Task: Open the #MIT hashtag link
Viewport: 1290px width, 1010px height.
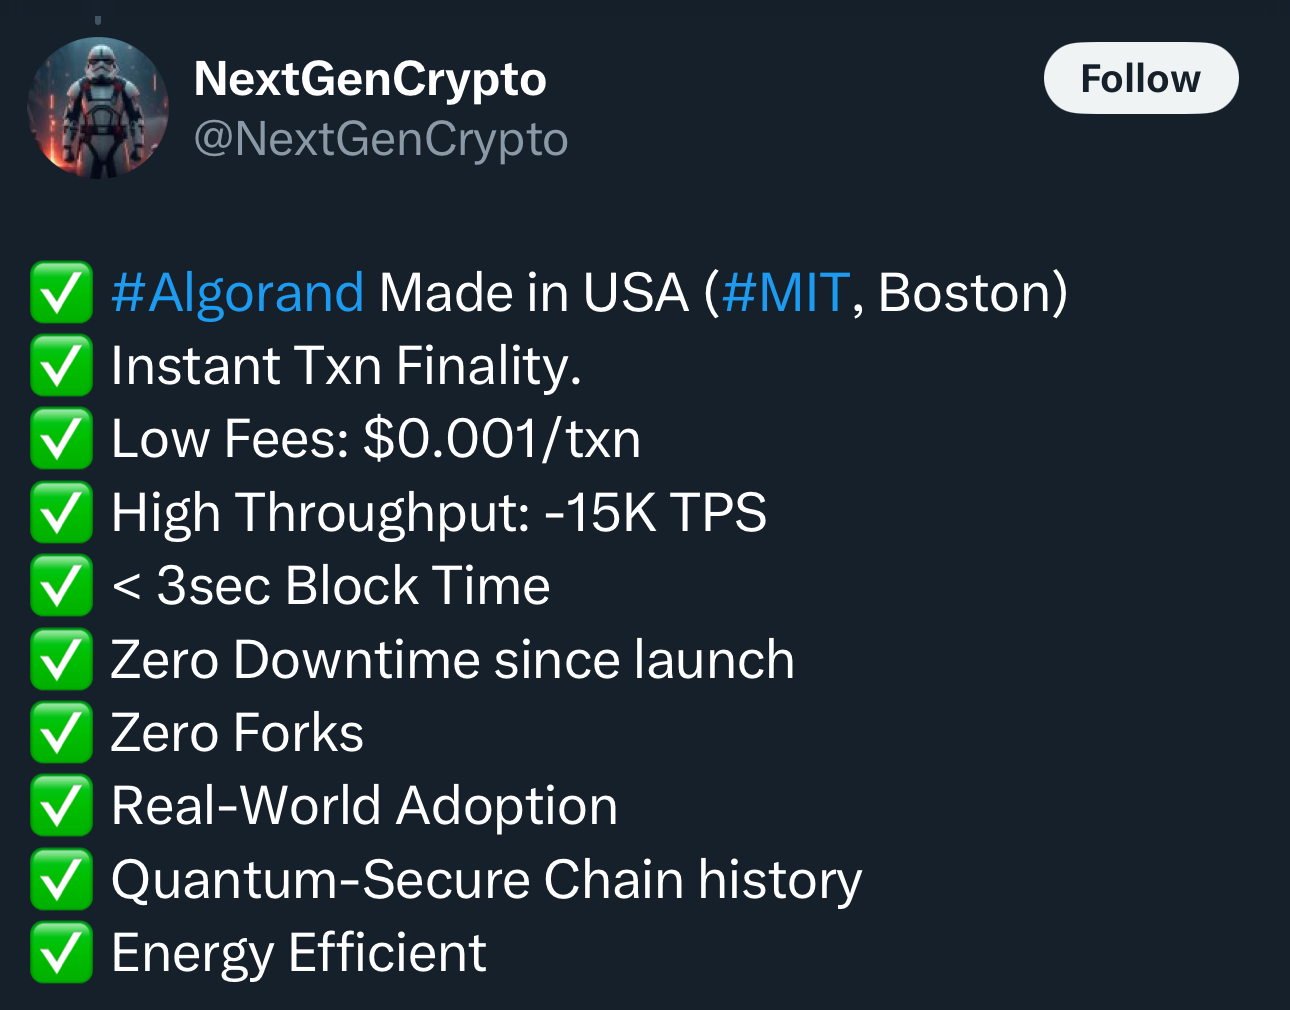Action: click(x=786, y=293)
